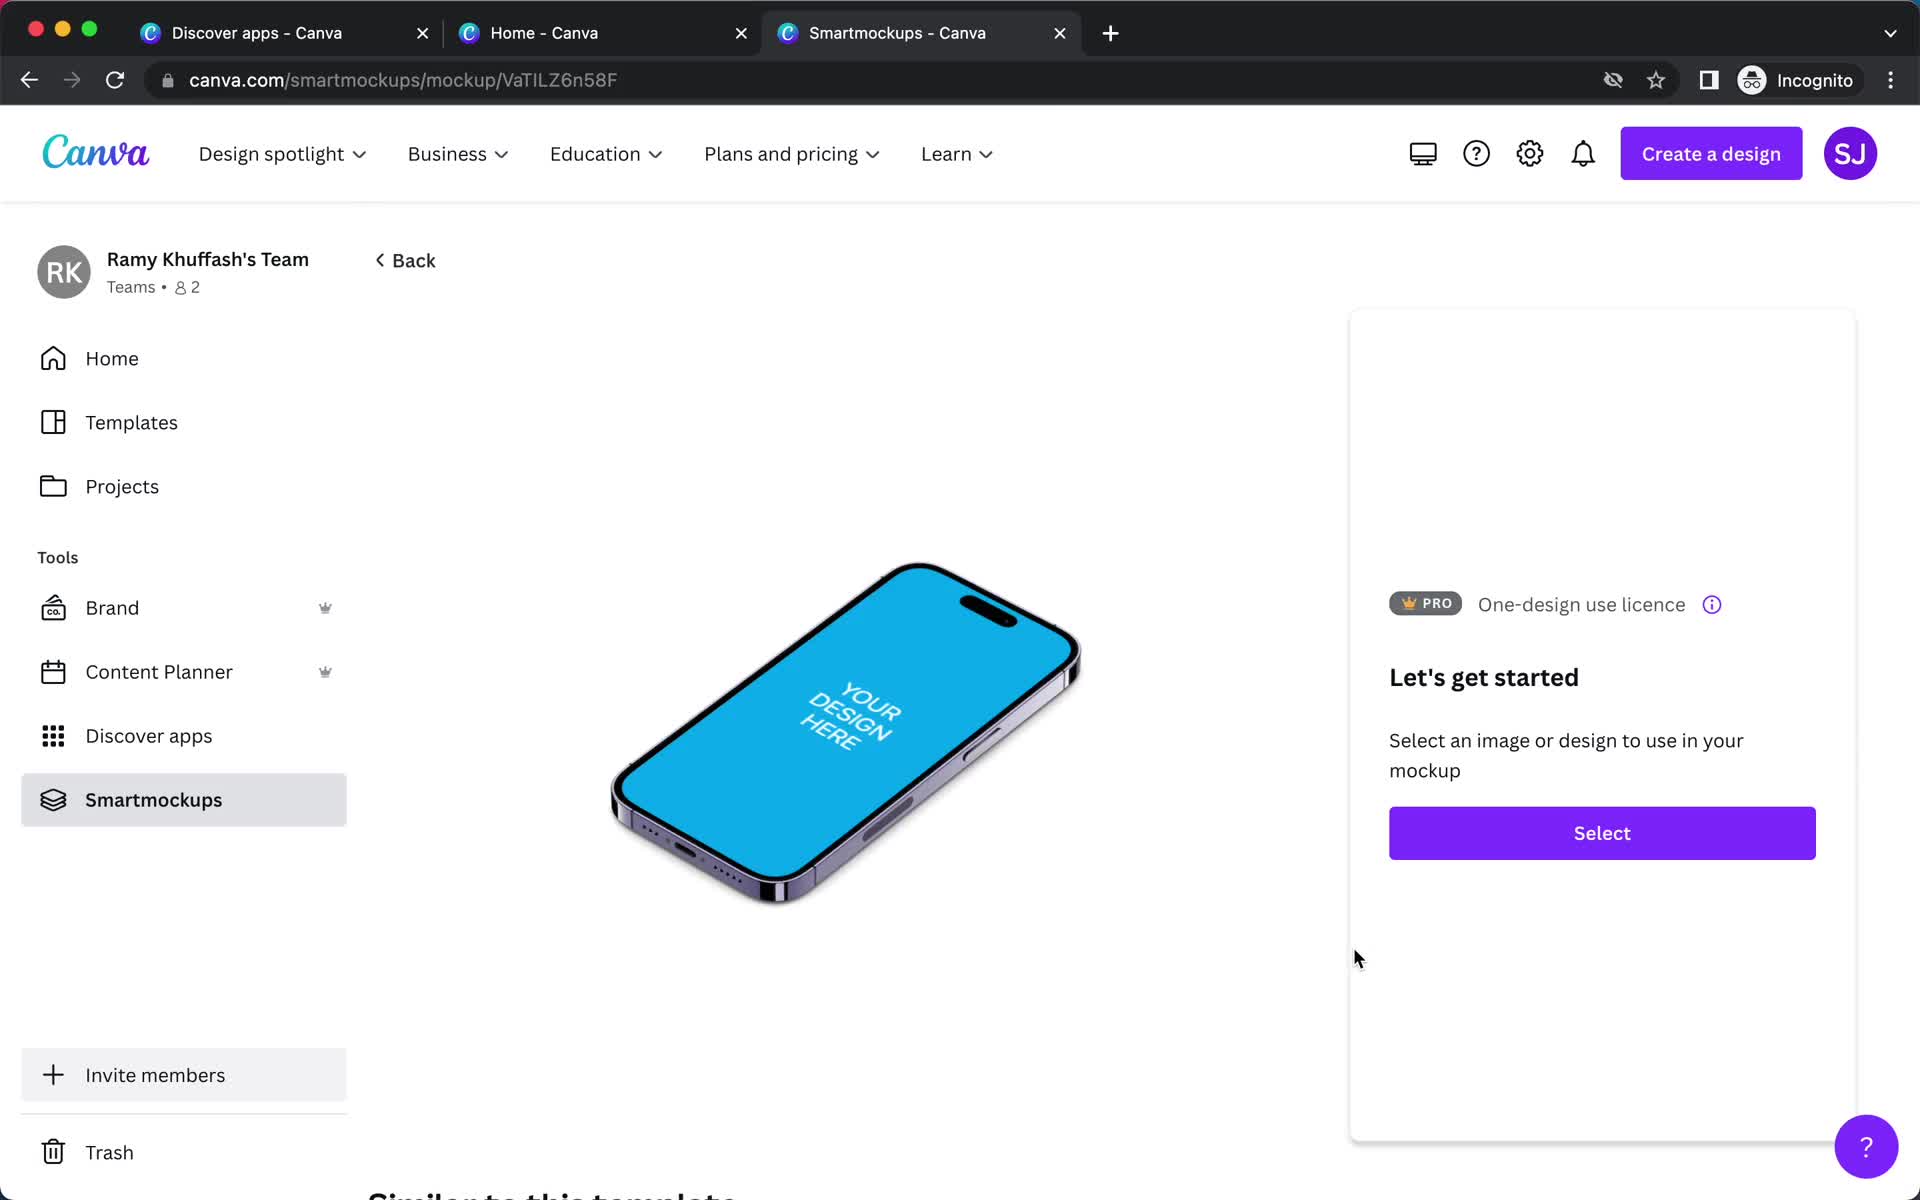Bookmark this page with the star icon
The width and height of the screenshot is (1920, 1200).
(1656, 80)
